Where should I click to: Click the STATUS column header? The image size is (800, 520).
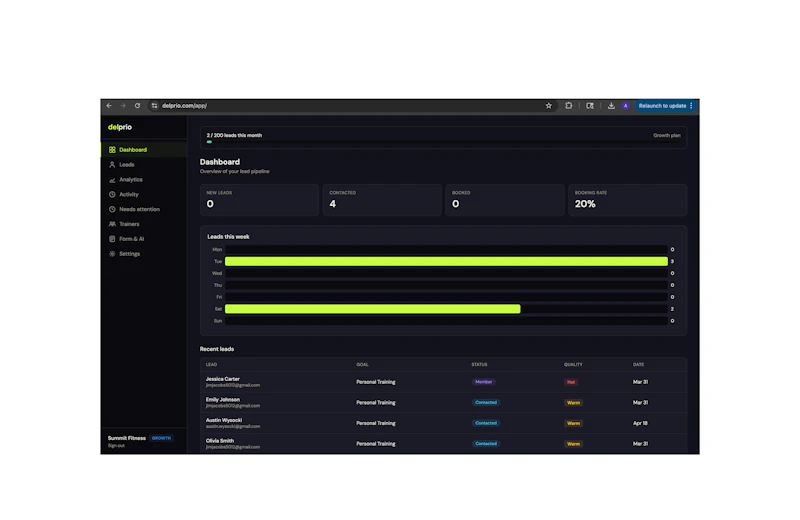point(479,364)
